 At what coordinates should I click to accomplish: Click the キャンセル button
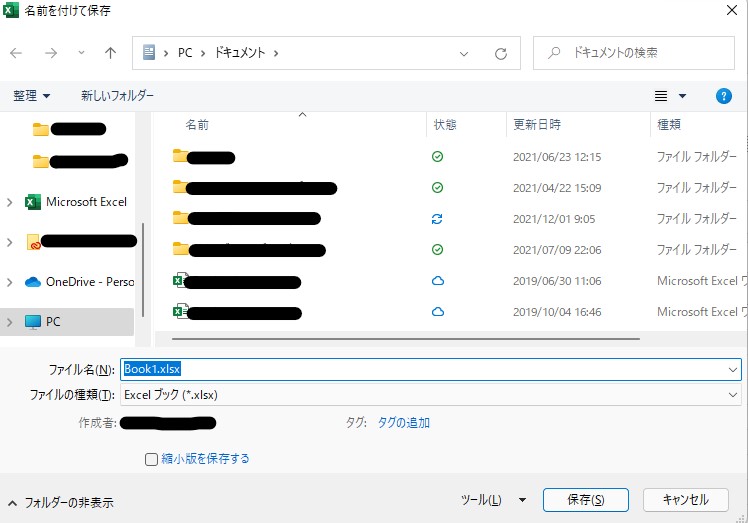tap(685, 500)
